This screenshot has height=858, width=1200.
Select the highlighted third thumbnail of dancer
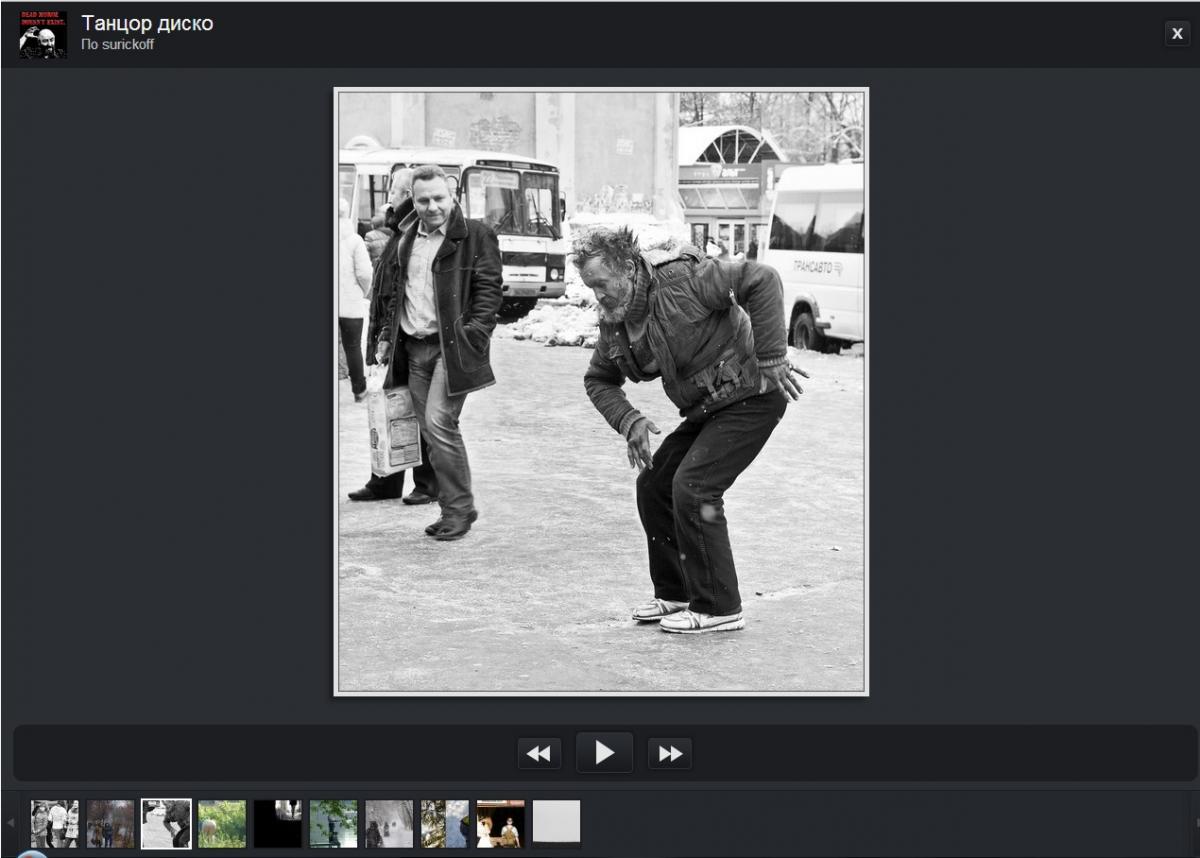pos(166,824)
